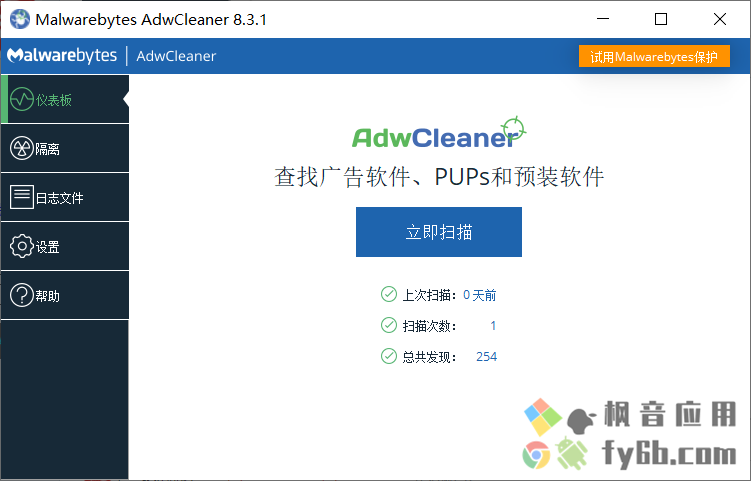
Task: Click the green checkmark beside 上次扫描
Action: coord(388,294)
